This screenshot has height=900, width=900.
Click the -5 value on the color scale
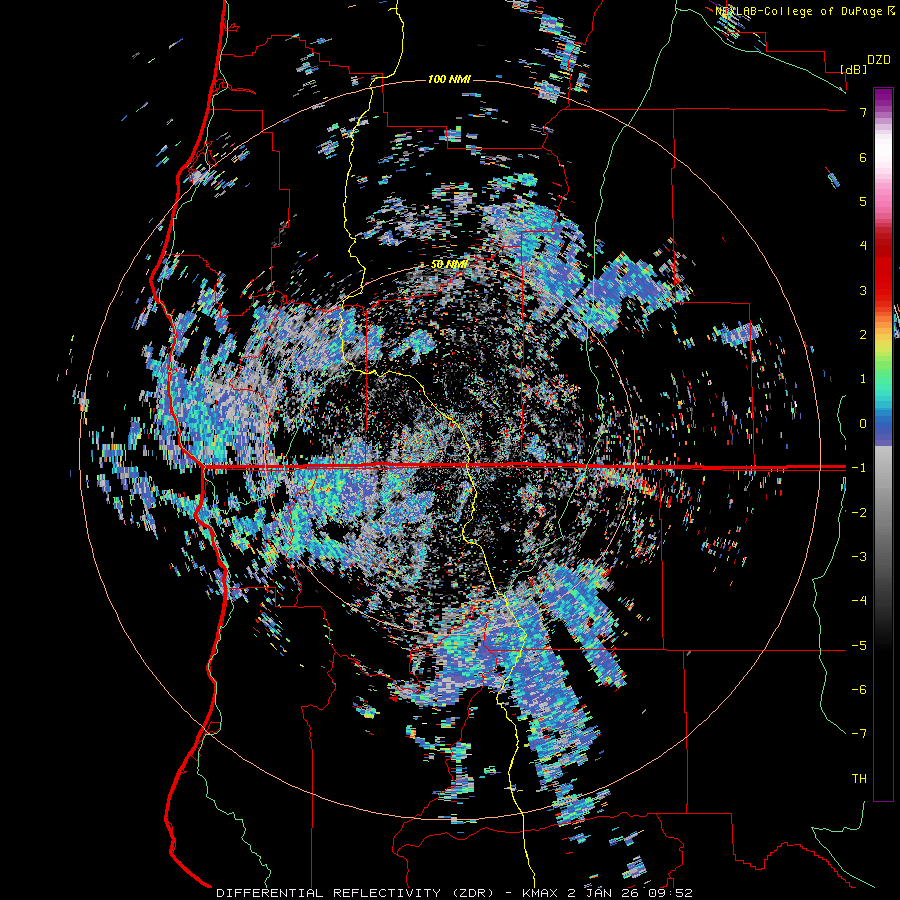tap(859, 646)
